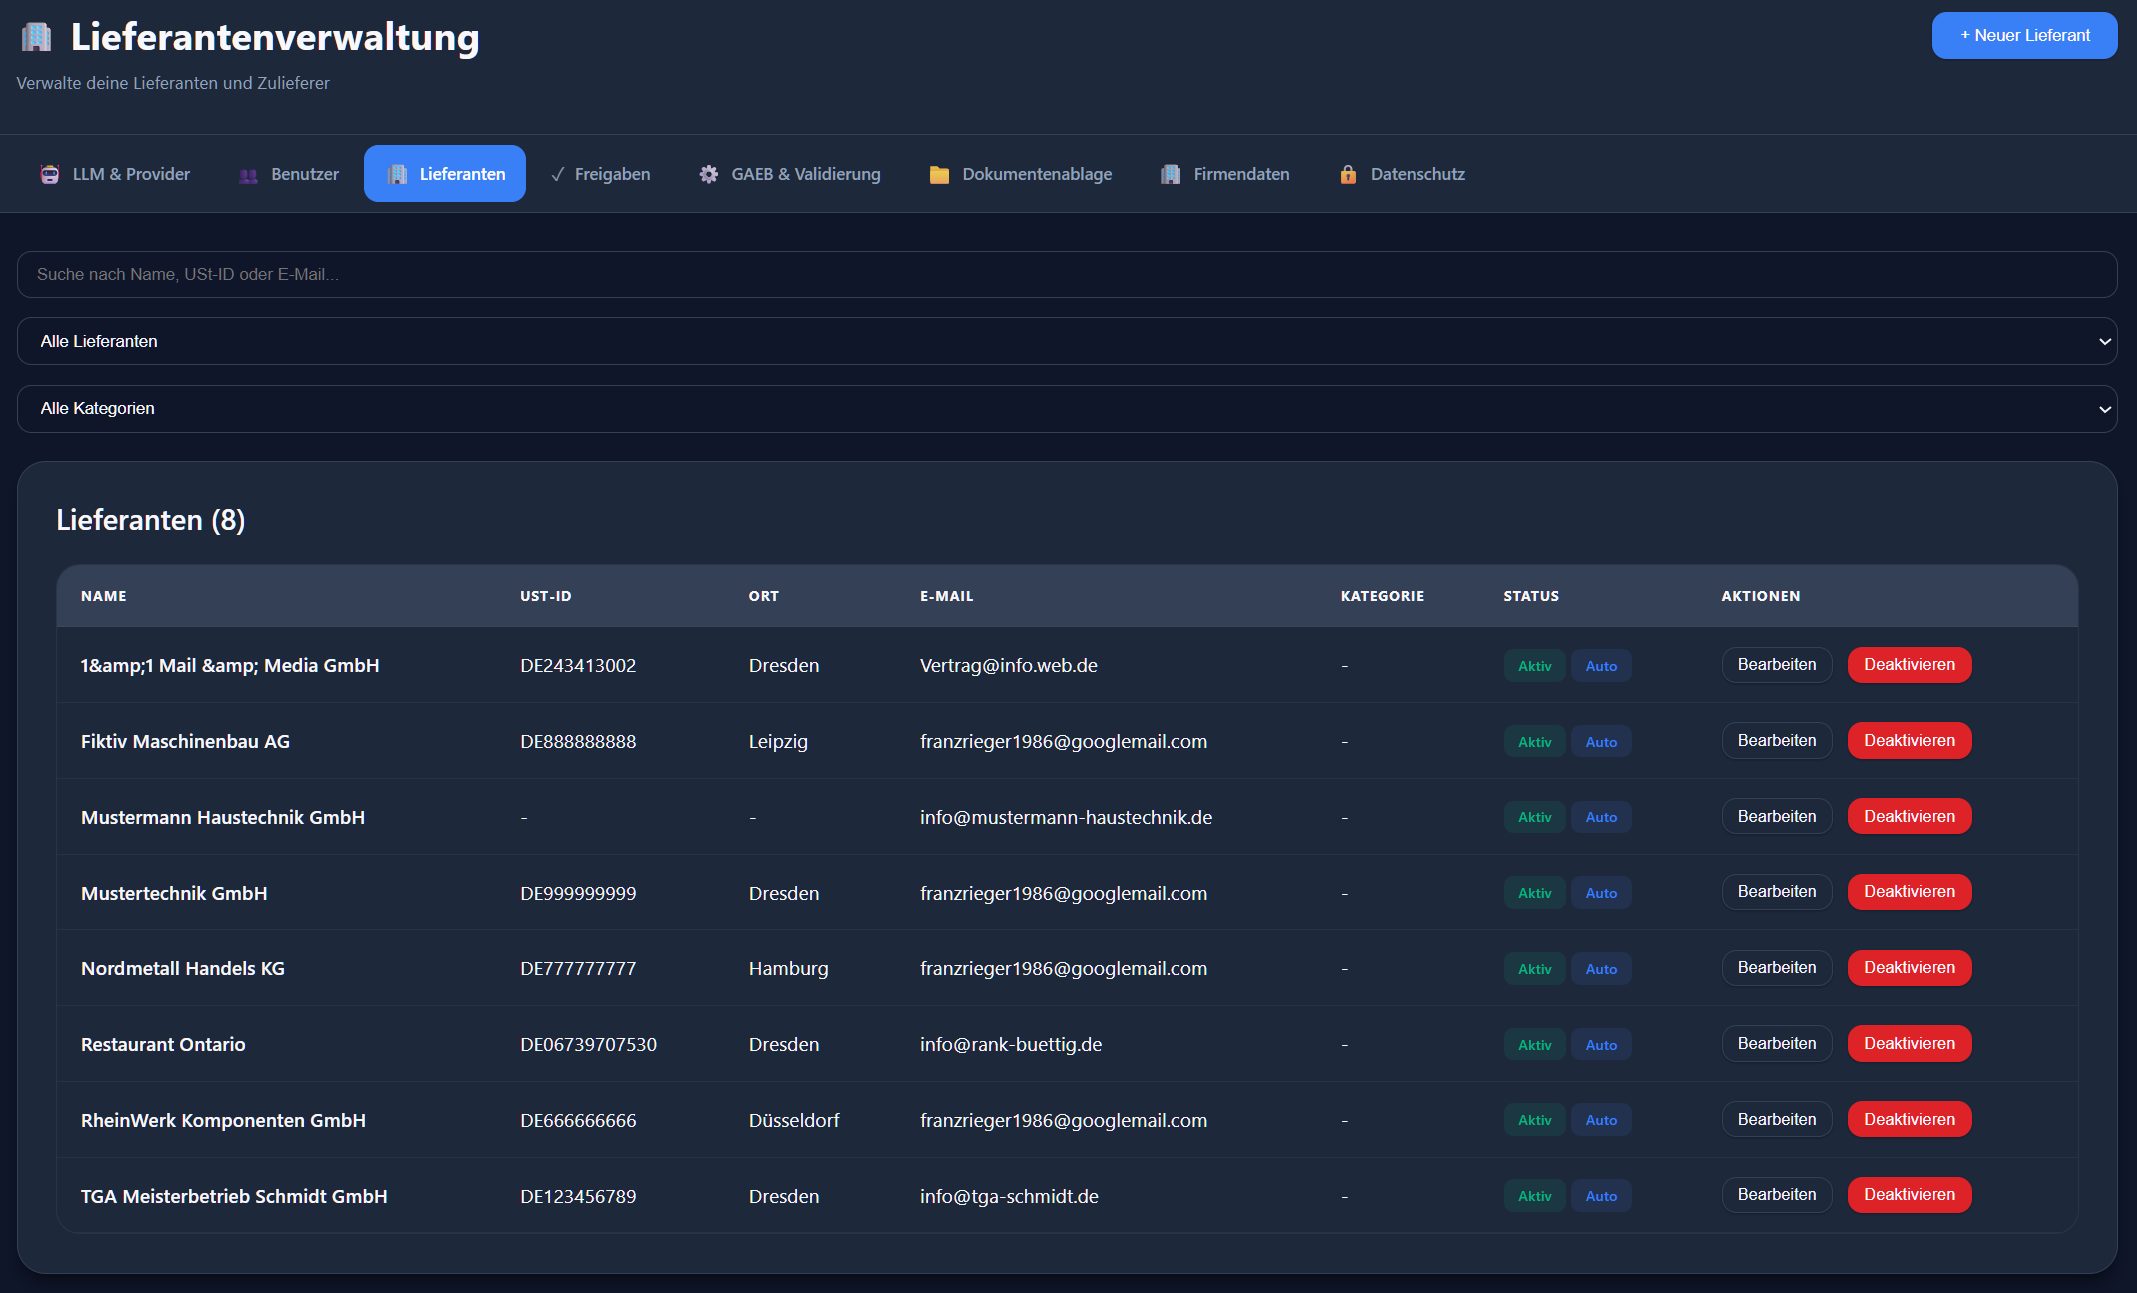The image size is (2137, 1293).
Task: Click the checkmark icon of Freigaben tab
Action: coord(558,174)
